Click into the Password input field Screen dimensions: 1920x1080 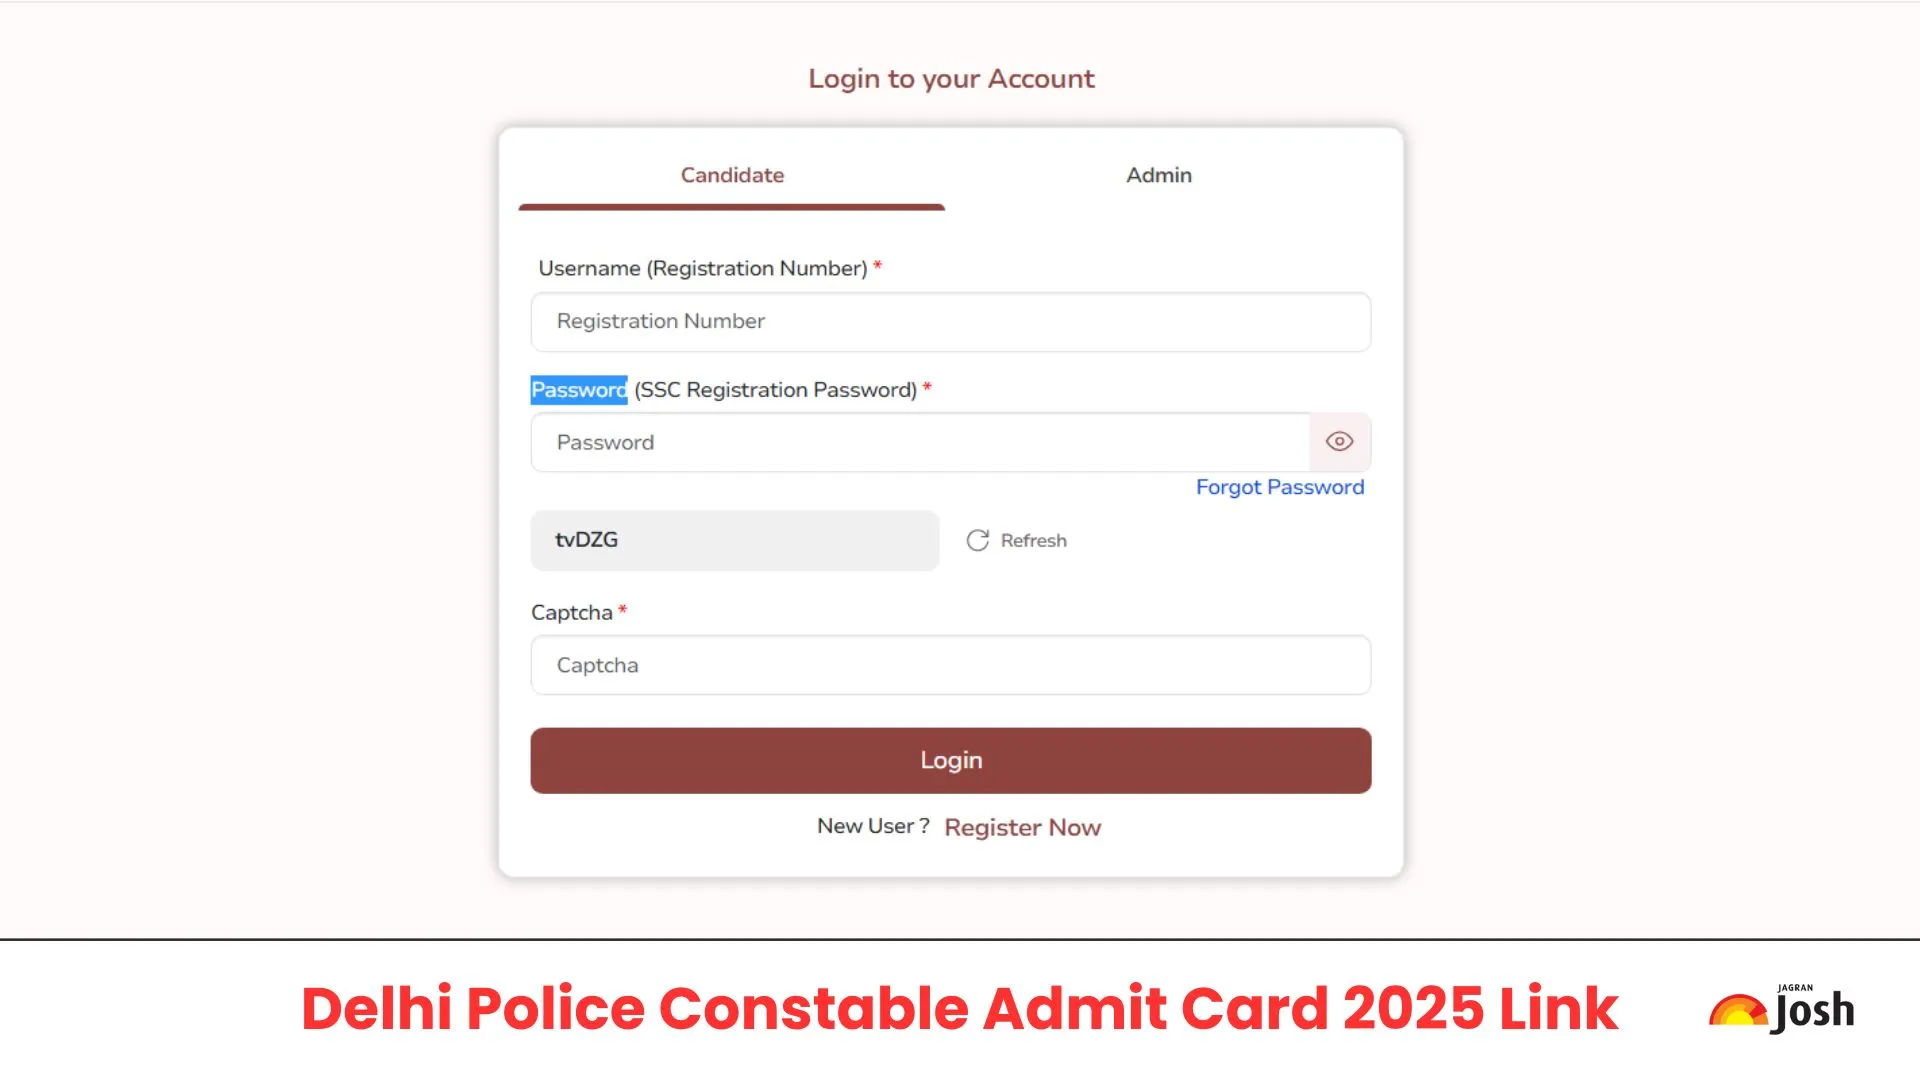[920, 442]
